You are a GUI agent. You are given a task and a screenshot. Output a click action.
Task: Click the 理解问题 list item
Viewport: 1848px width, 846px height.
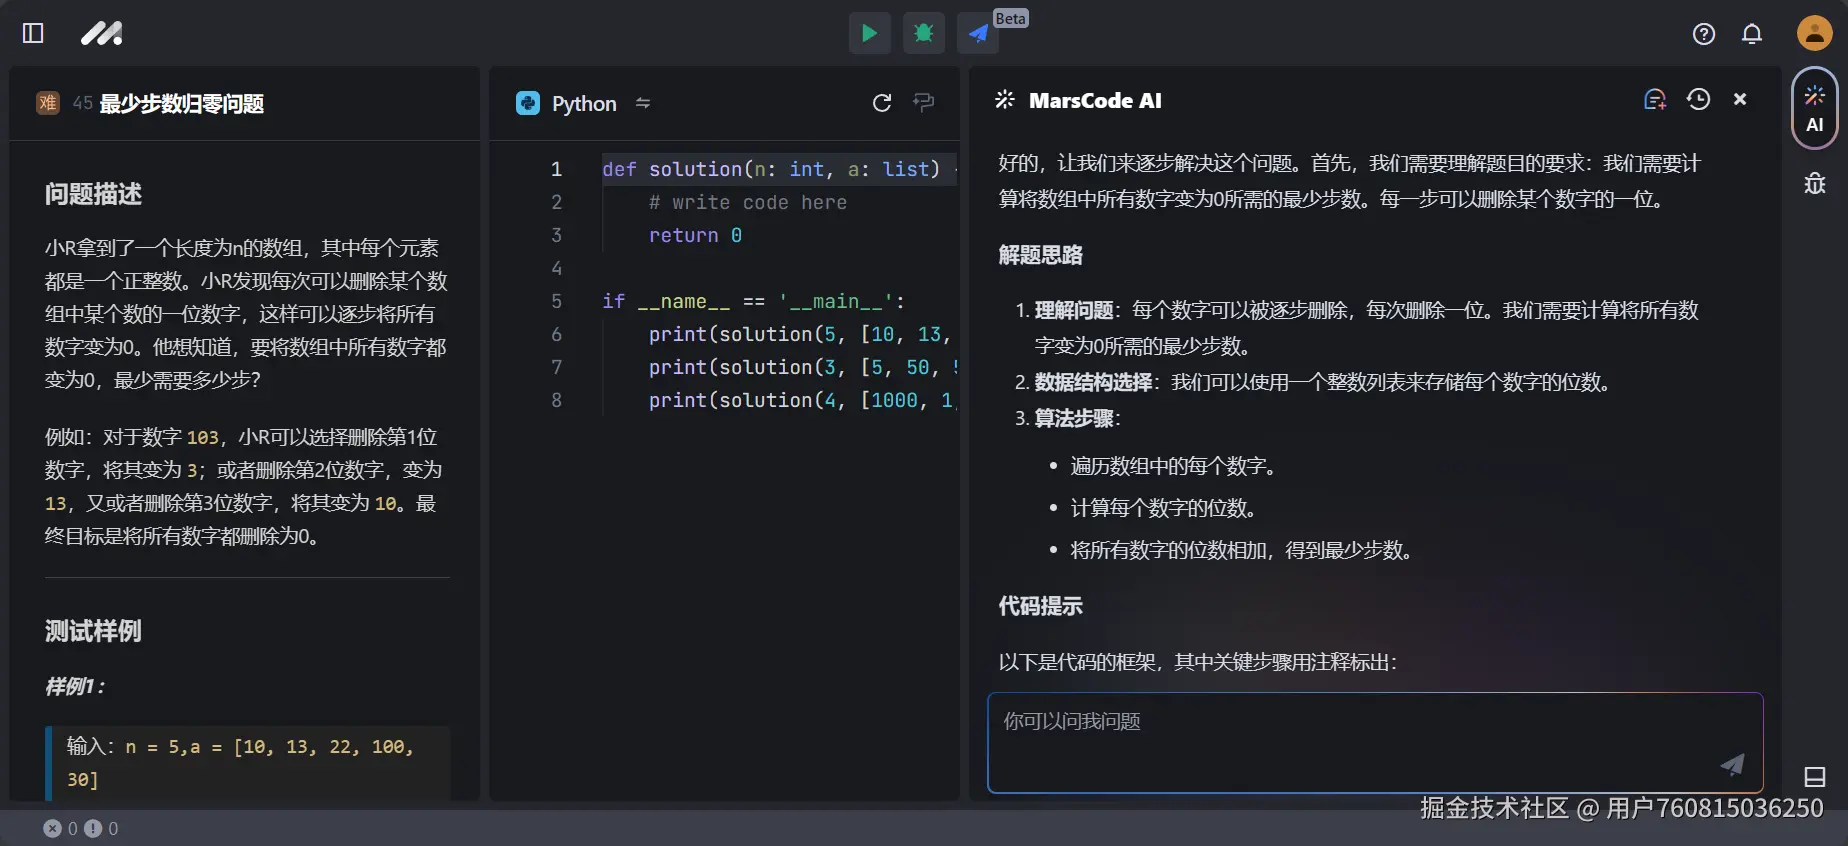coord(1366,328)
